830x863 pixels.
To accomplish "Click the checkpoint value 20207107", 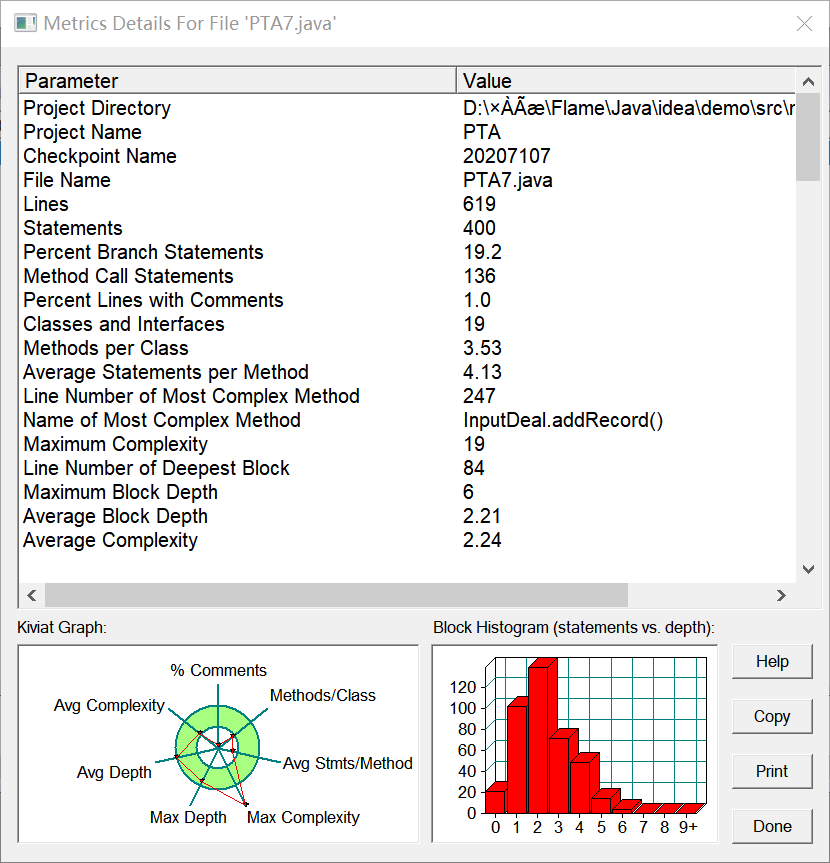I will click(506, 156).
